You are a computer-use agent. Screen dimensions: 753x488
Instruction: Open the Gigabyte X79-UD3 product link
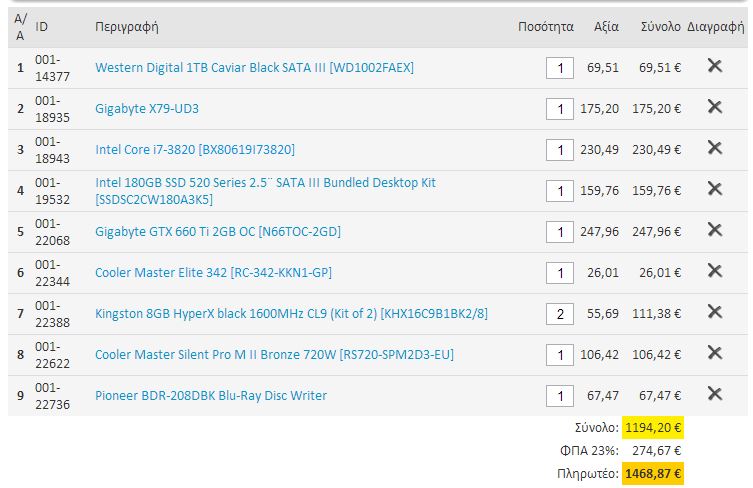click(x=147, y=109)
